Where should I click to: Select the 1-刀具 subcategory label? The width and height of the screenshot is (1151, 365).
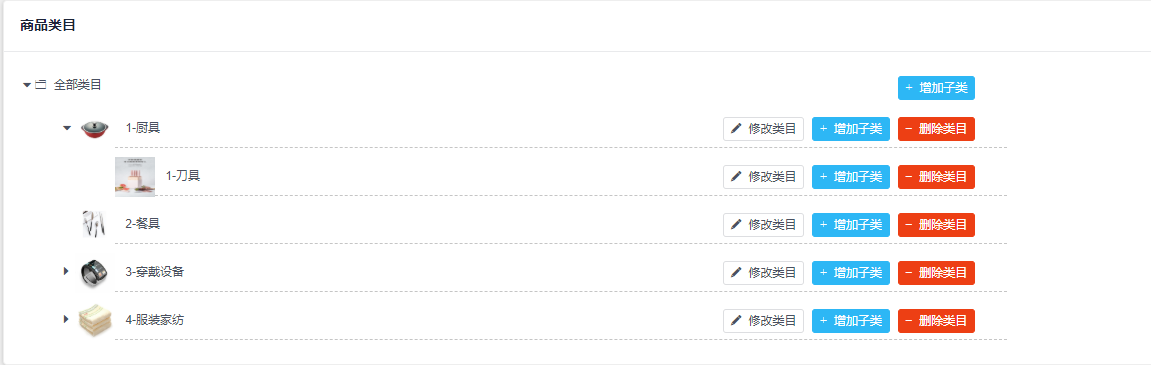(183, 176)
